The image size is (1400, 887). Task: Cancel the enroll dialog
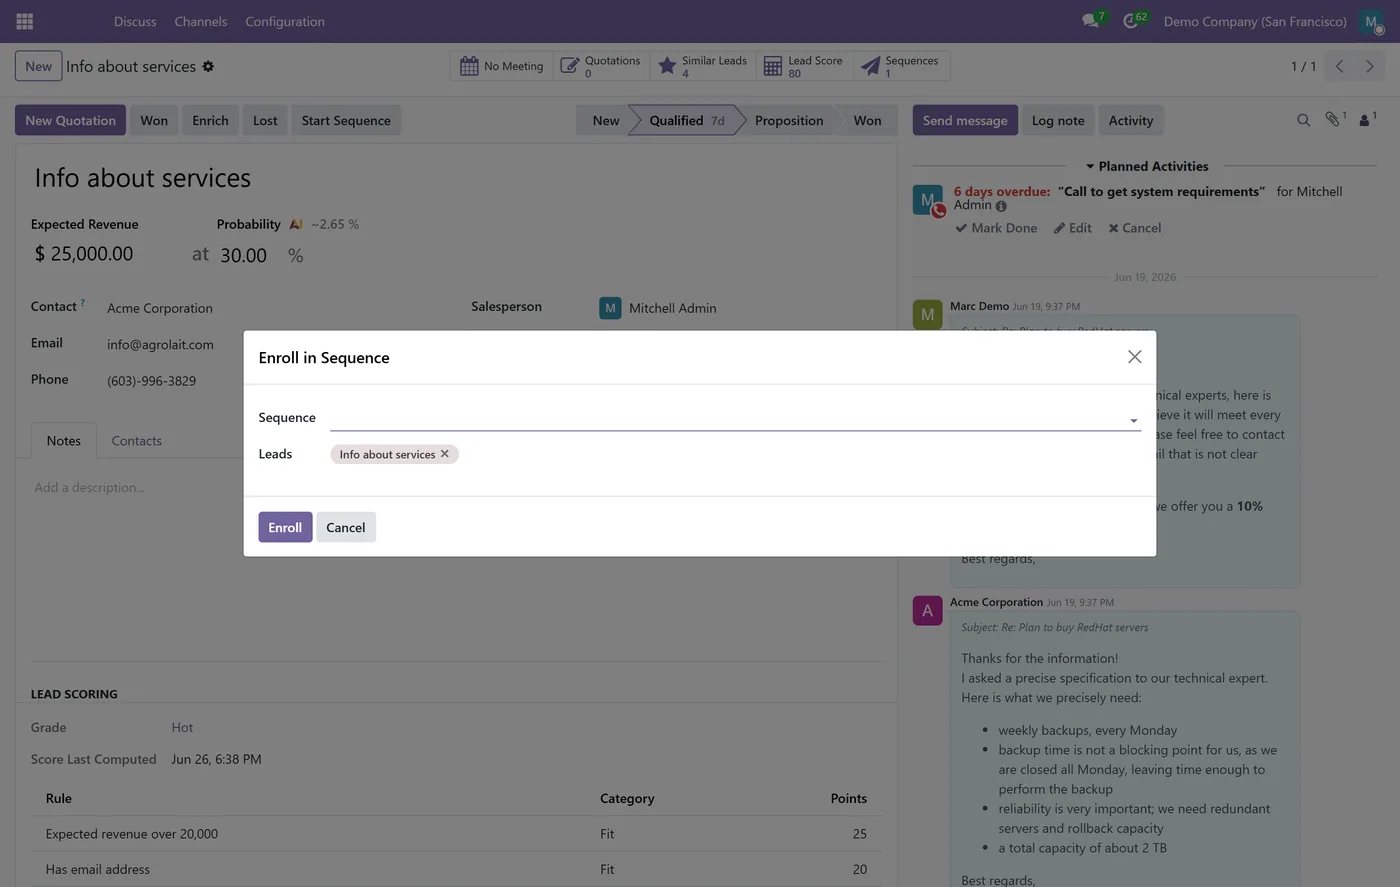click(346, 527)
